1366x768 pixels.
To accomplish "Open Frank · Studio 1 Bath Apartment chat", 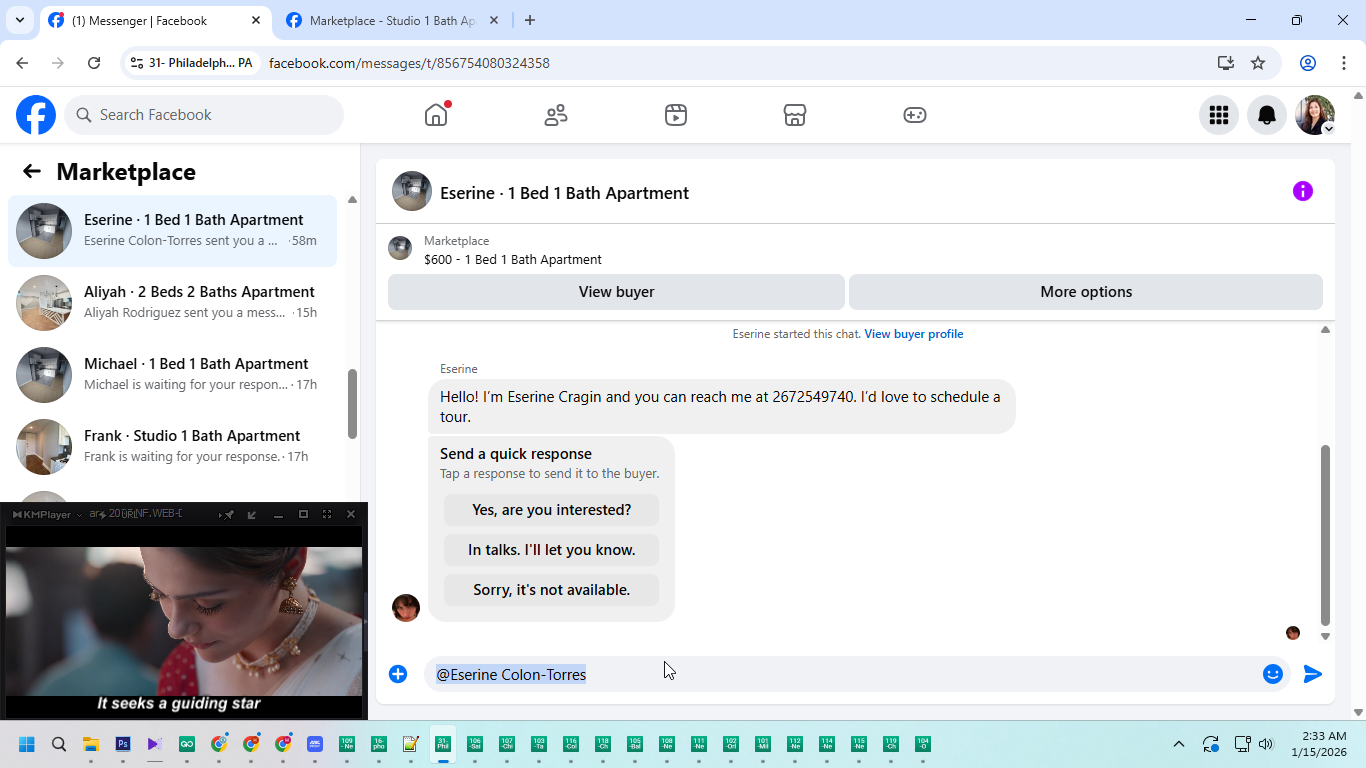I will [172, 447].
